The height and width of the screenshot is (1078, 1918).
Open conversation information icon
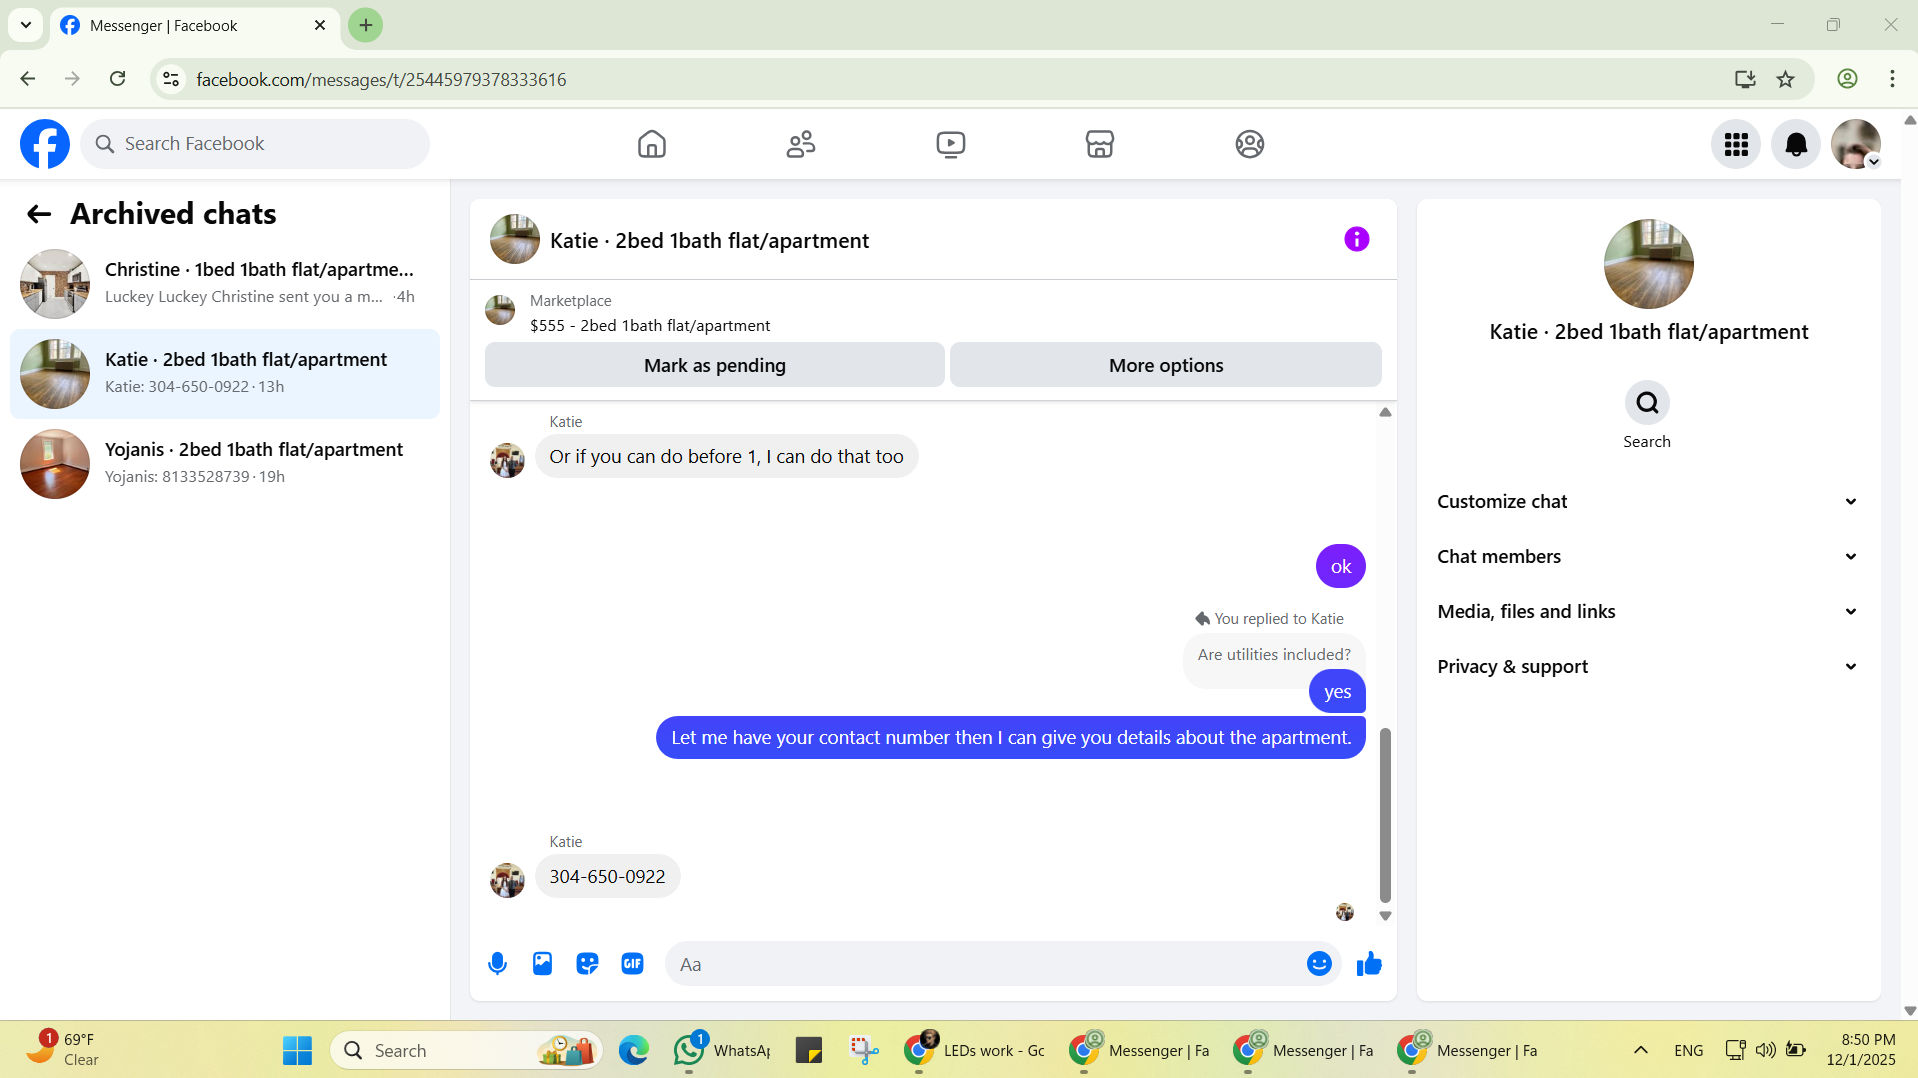point(1356,239)
